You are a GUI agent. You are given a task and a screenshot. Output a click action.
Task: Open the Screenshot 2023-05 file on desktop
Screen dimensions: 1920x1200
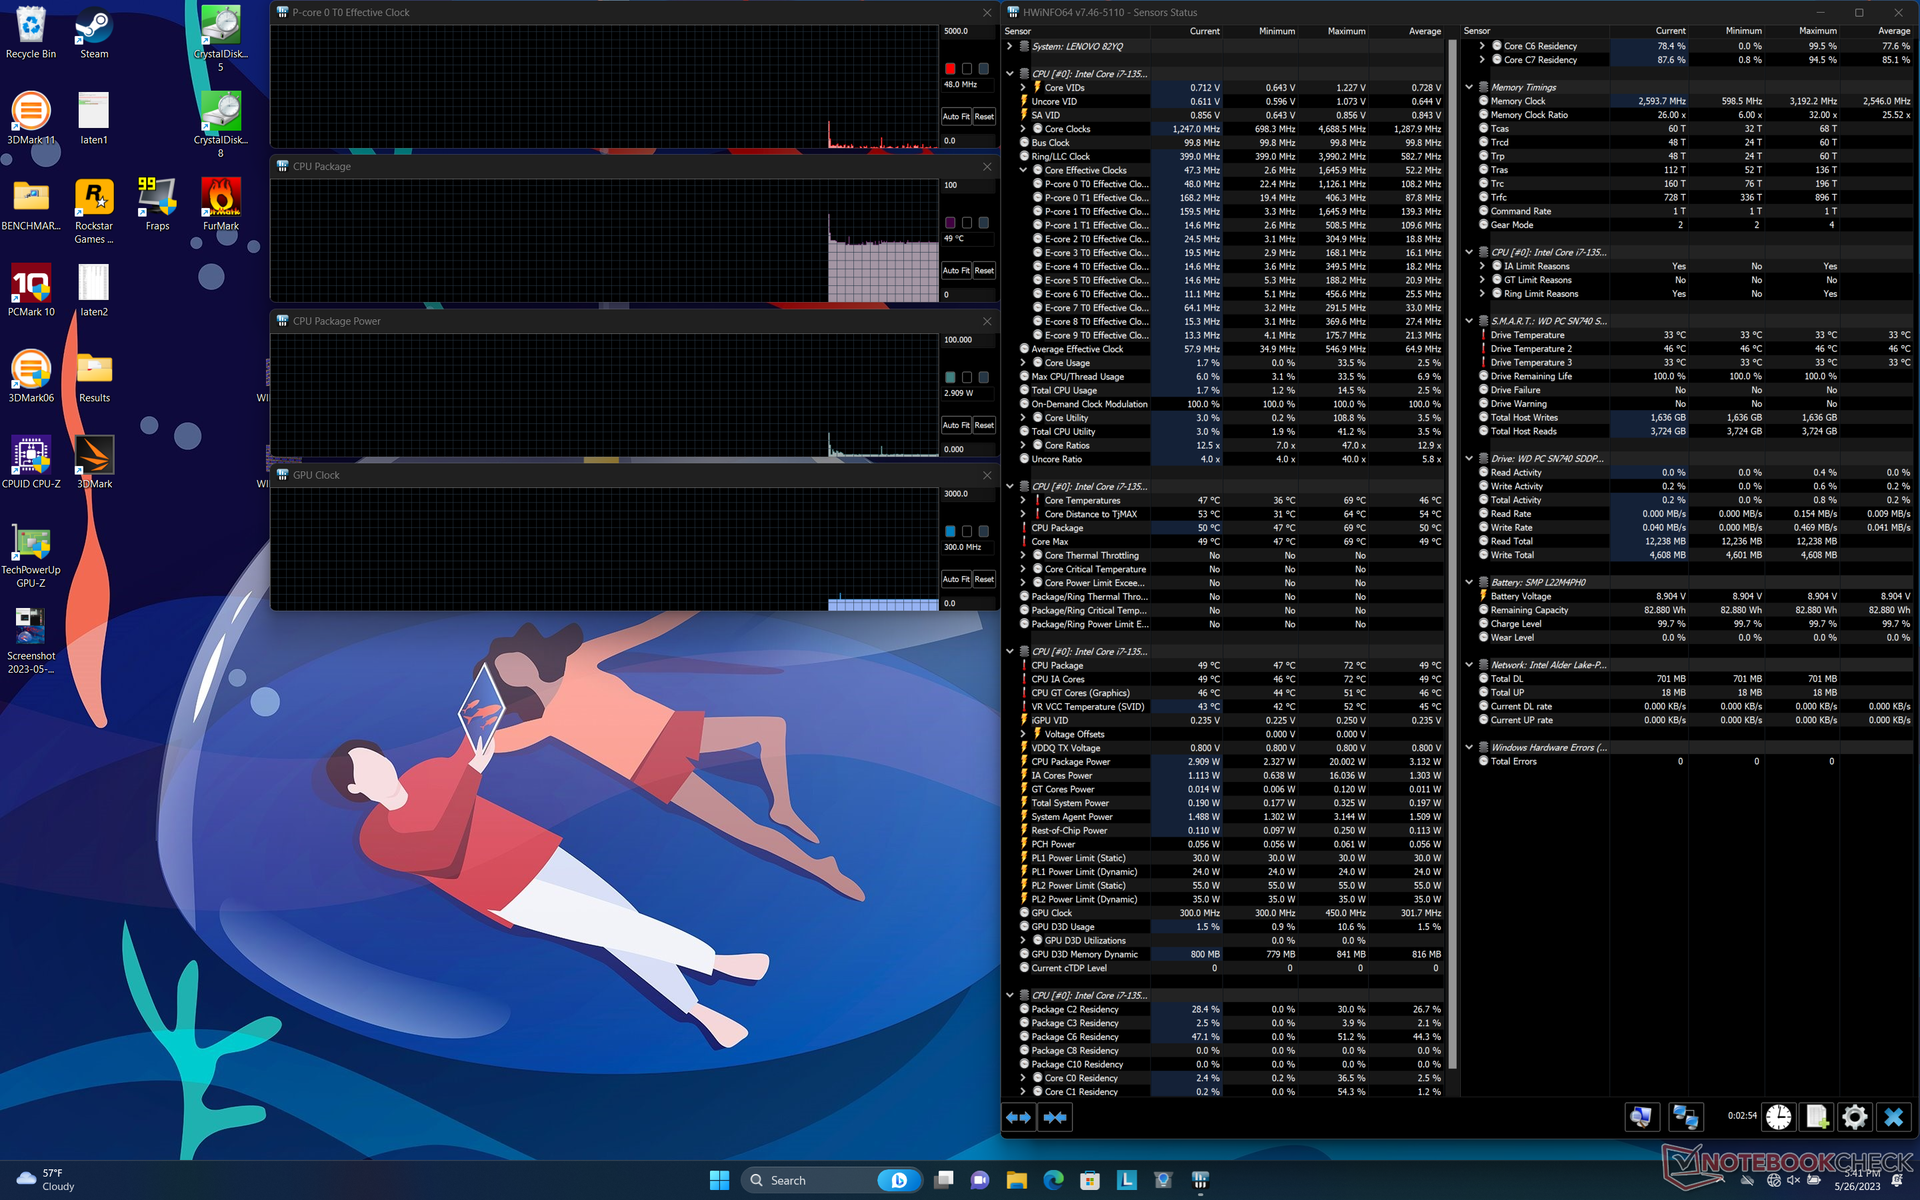pyautogui.click(x=31, y=641)
